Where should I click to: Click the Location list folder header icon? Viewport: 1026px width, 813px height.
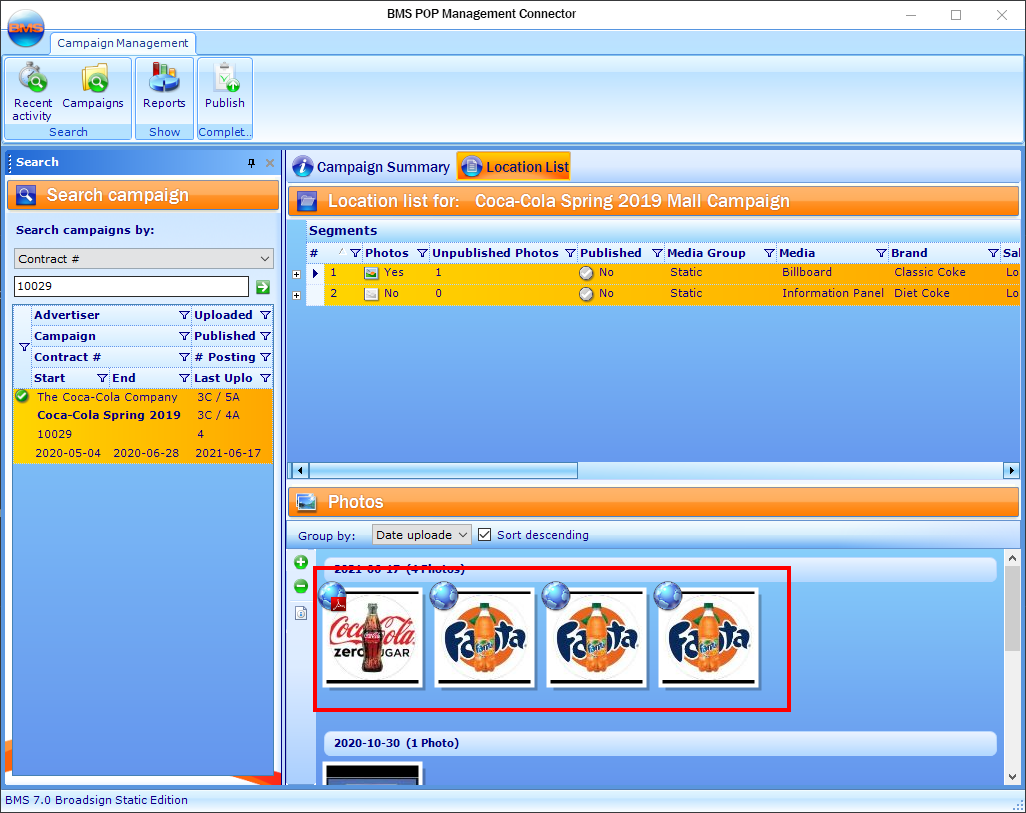(306, 201)
